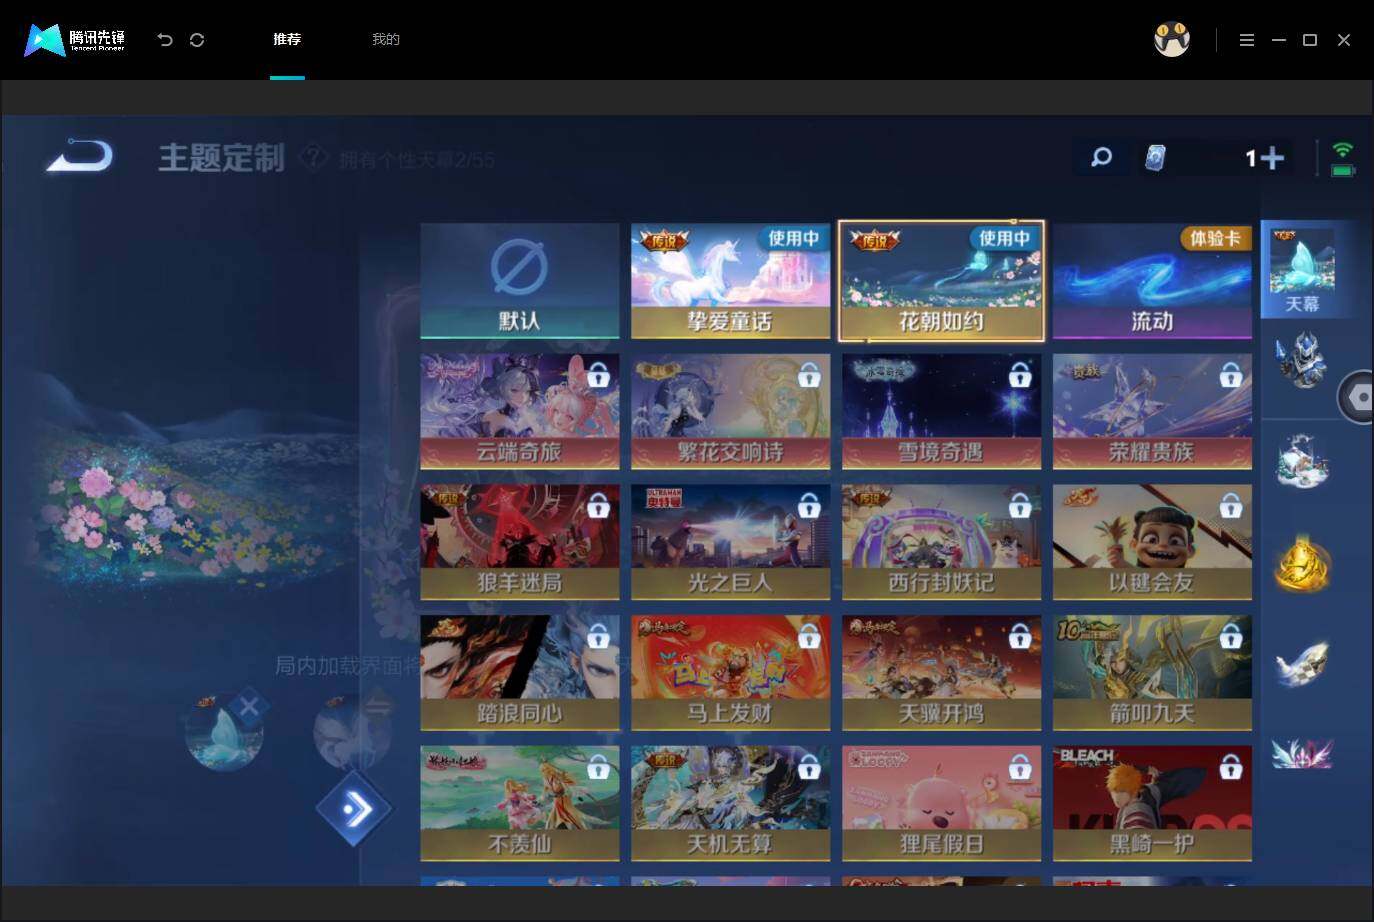Viewport: 1374px width, 922px height.
Task: Open the hamburger menu in title bar
Action: (1246, 40)
